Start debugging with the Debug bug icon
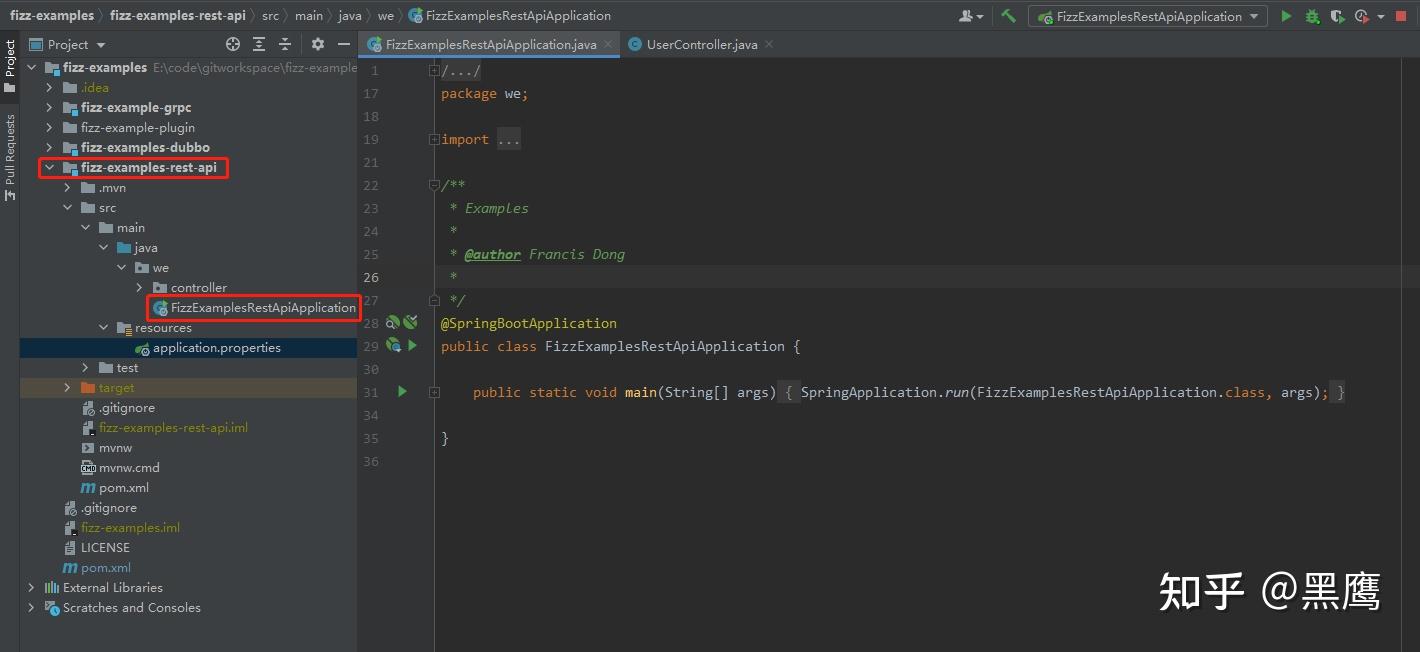1420x652 pixels. [x=1312, y=16]
